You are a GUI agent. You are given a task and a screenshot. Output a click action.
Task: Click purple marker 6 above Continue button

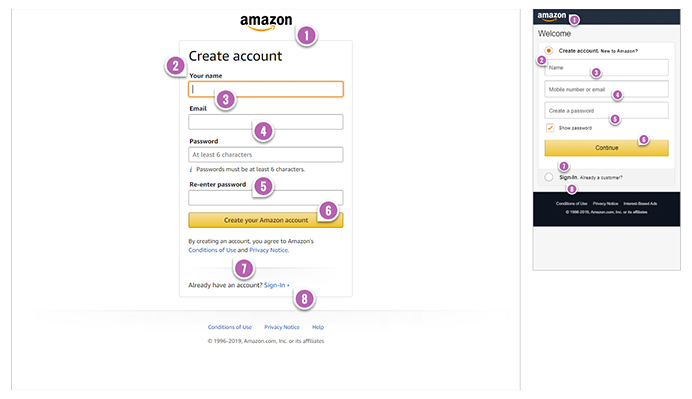point(643,139)
